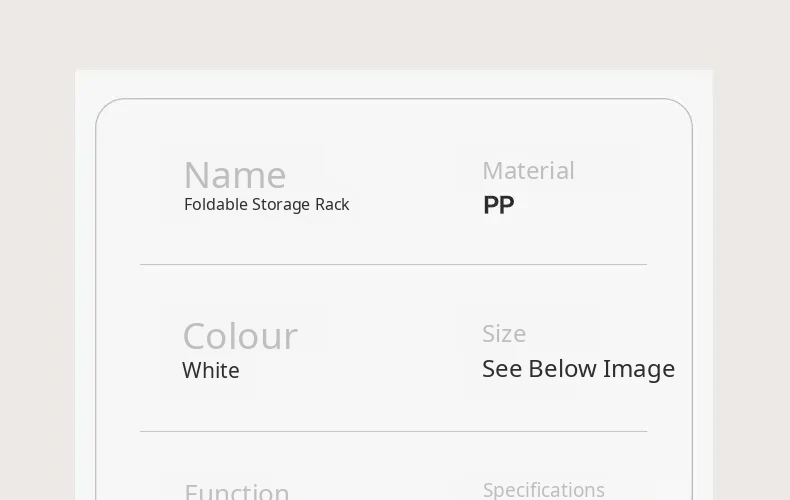This screenshot has width=790, height=500.
Task: Click the word "Below" in the size value
Action: pyautogui.click(x=562, y=369)
